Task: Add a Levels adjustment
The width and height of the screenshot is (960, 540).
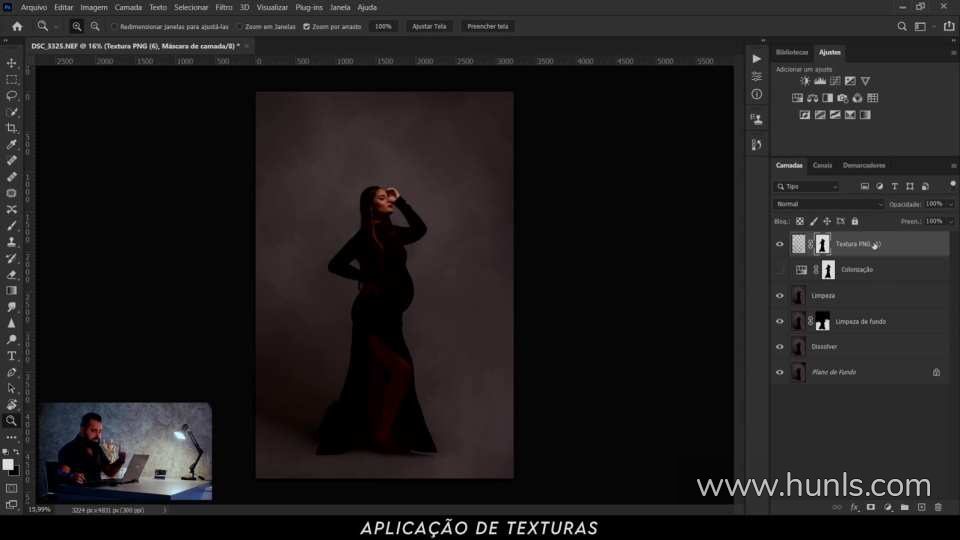Action: 820,81
